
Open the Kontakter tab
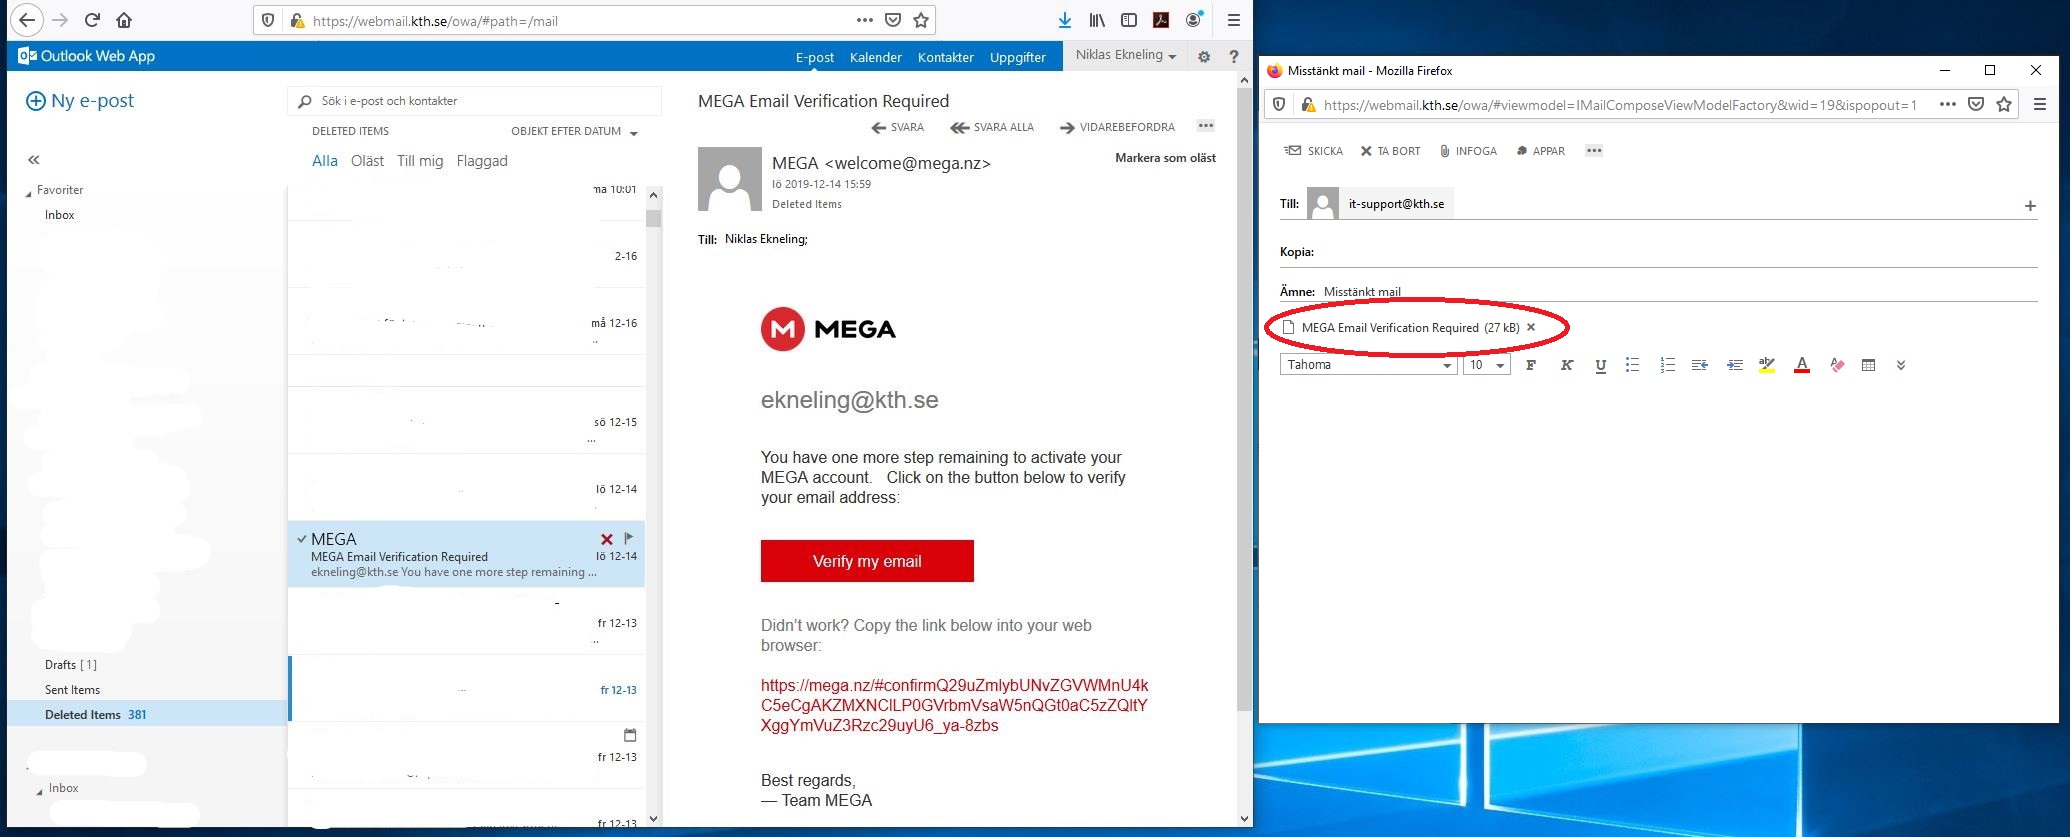946,57
